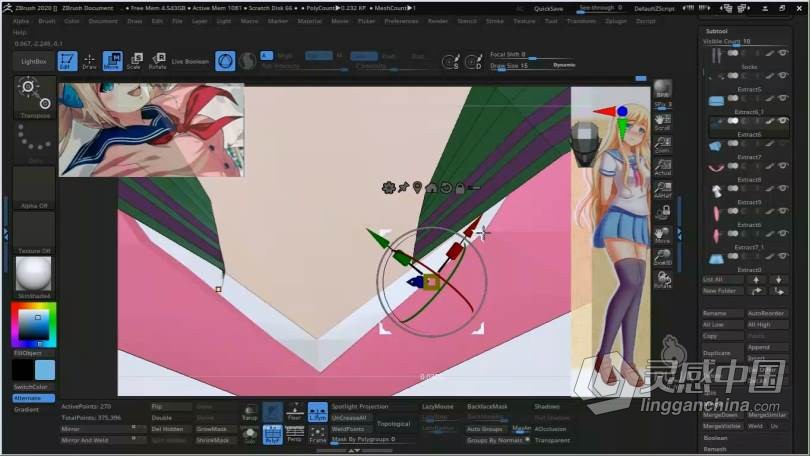The height and width of the screenshot is (456, 810).
Task: Toggle the Floor grid button
Action: pos(294,412)
